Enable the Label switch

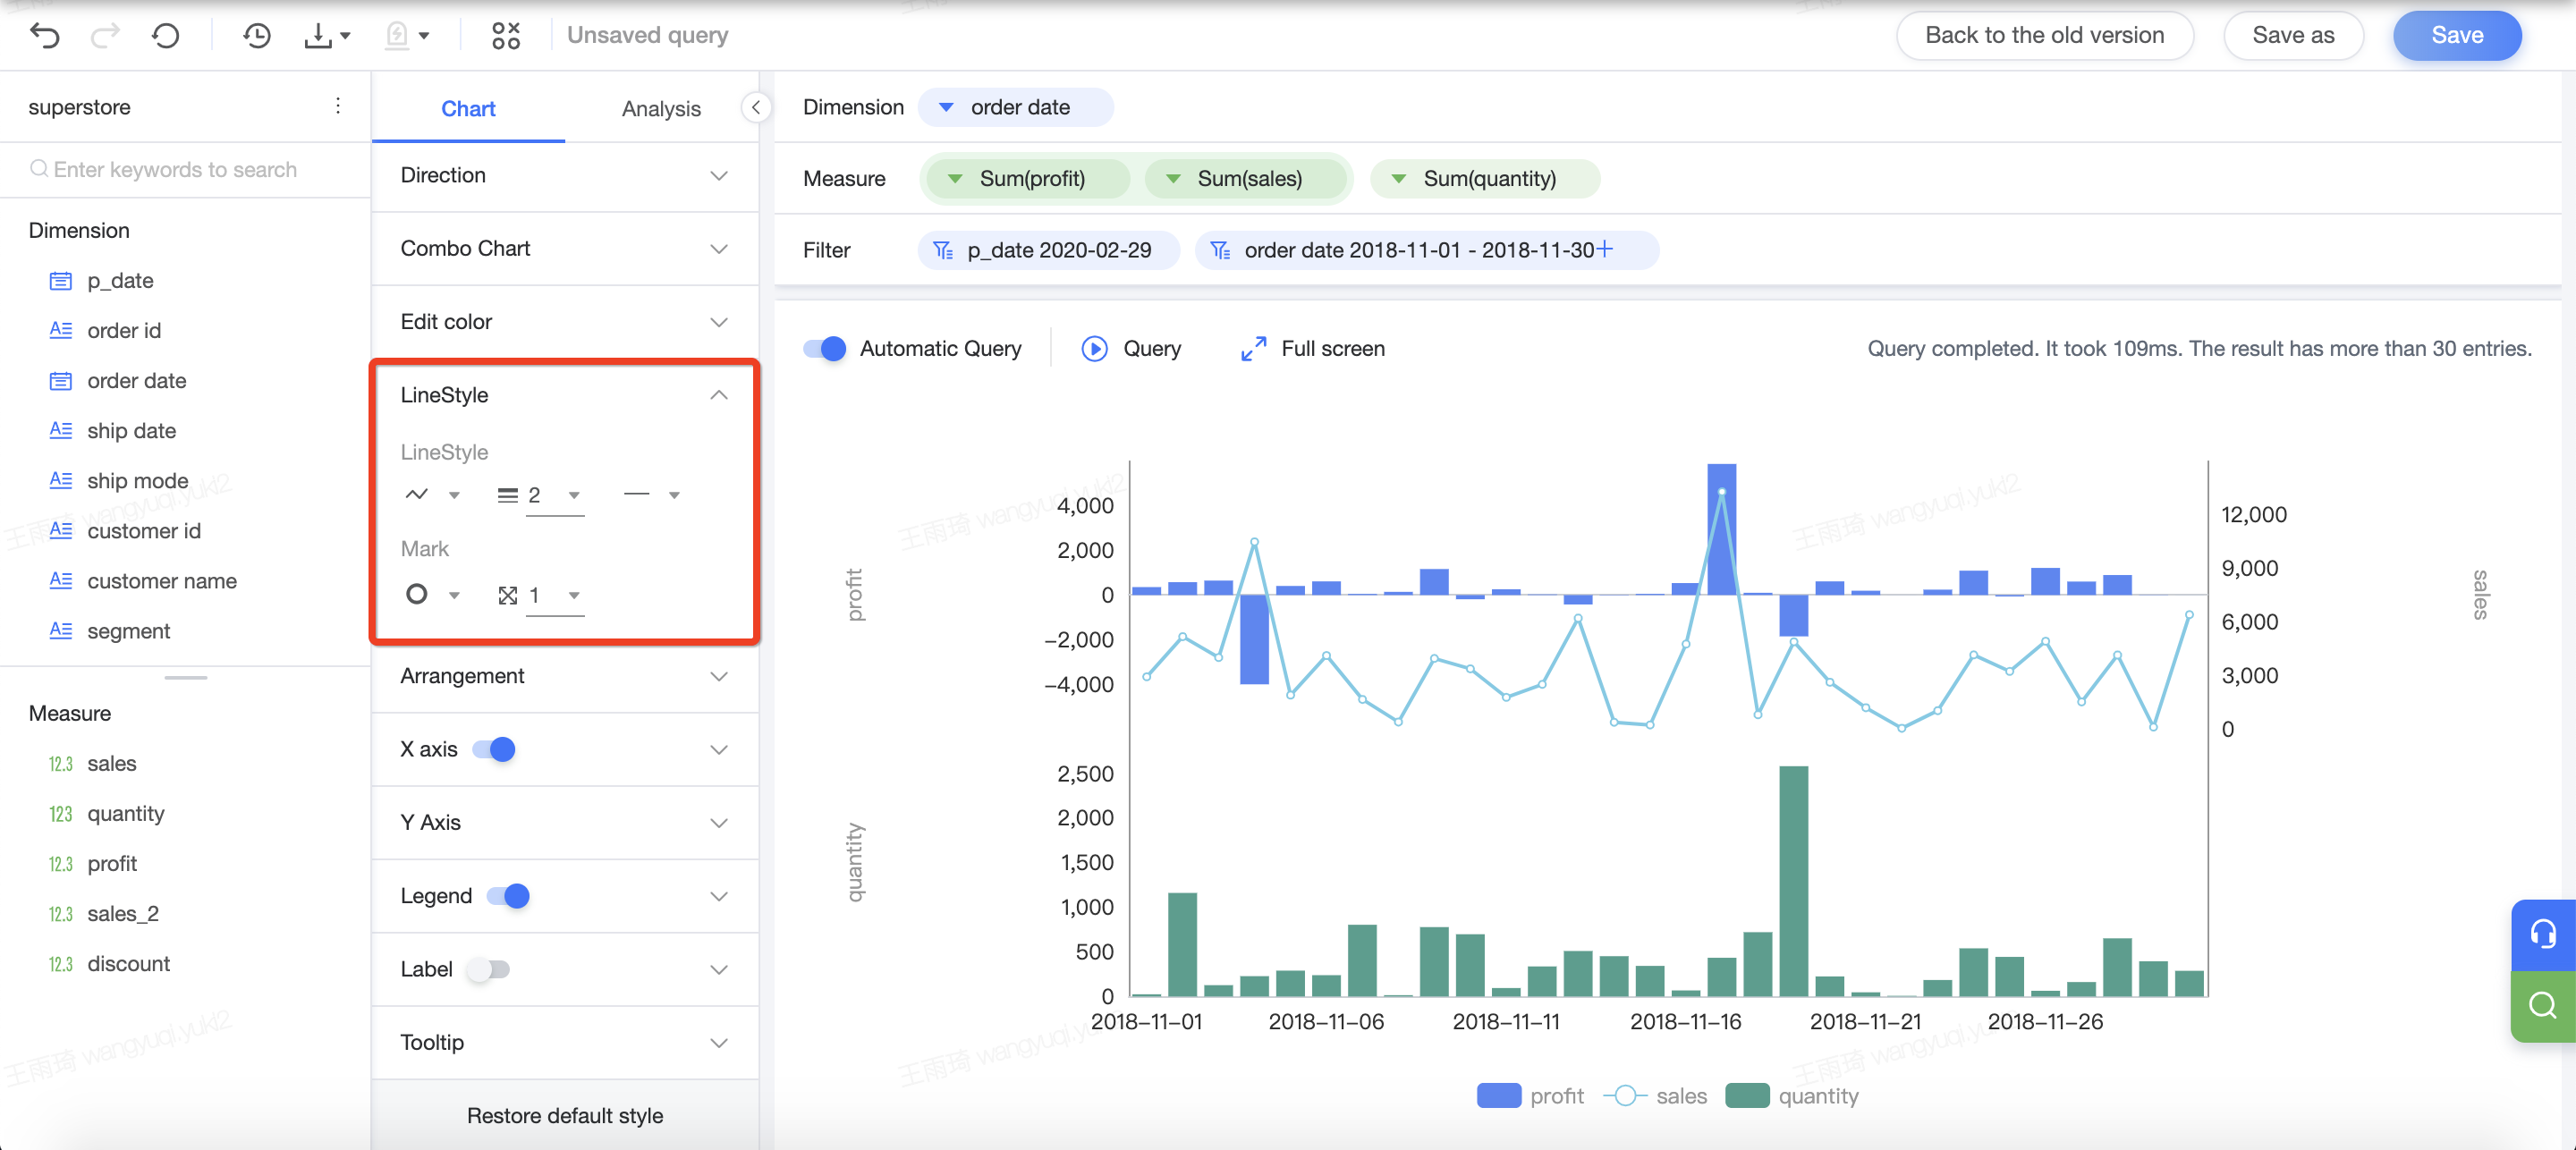pos(489,969)
